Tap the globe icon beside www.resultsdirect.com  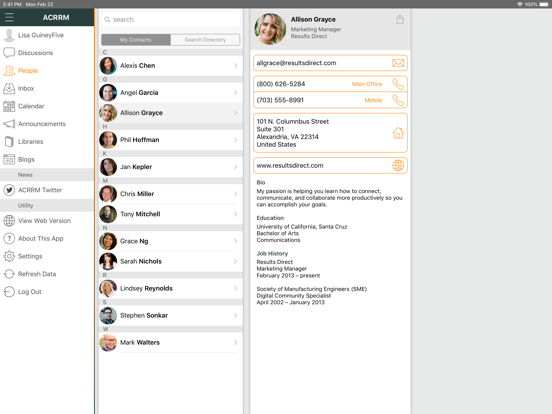(398, 165)
